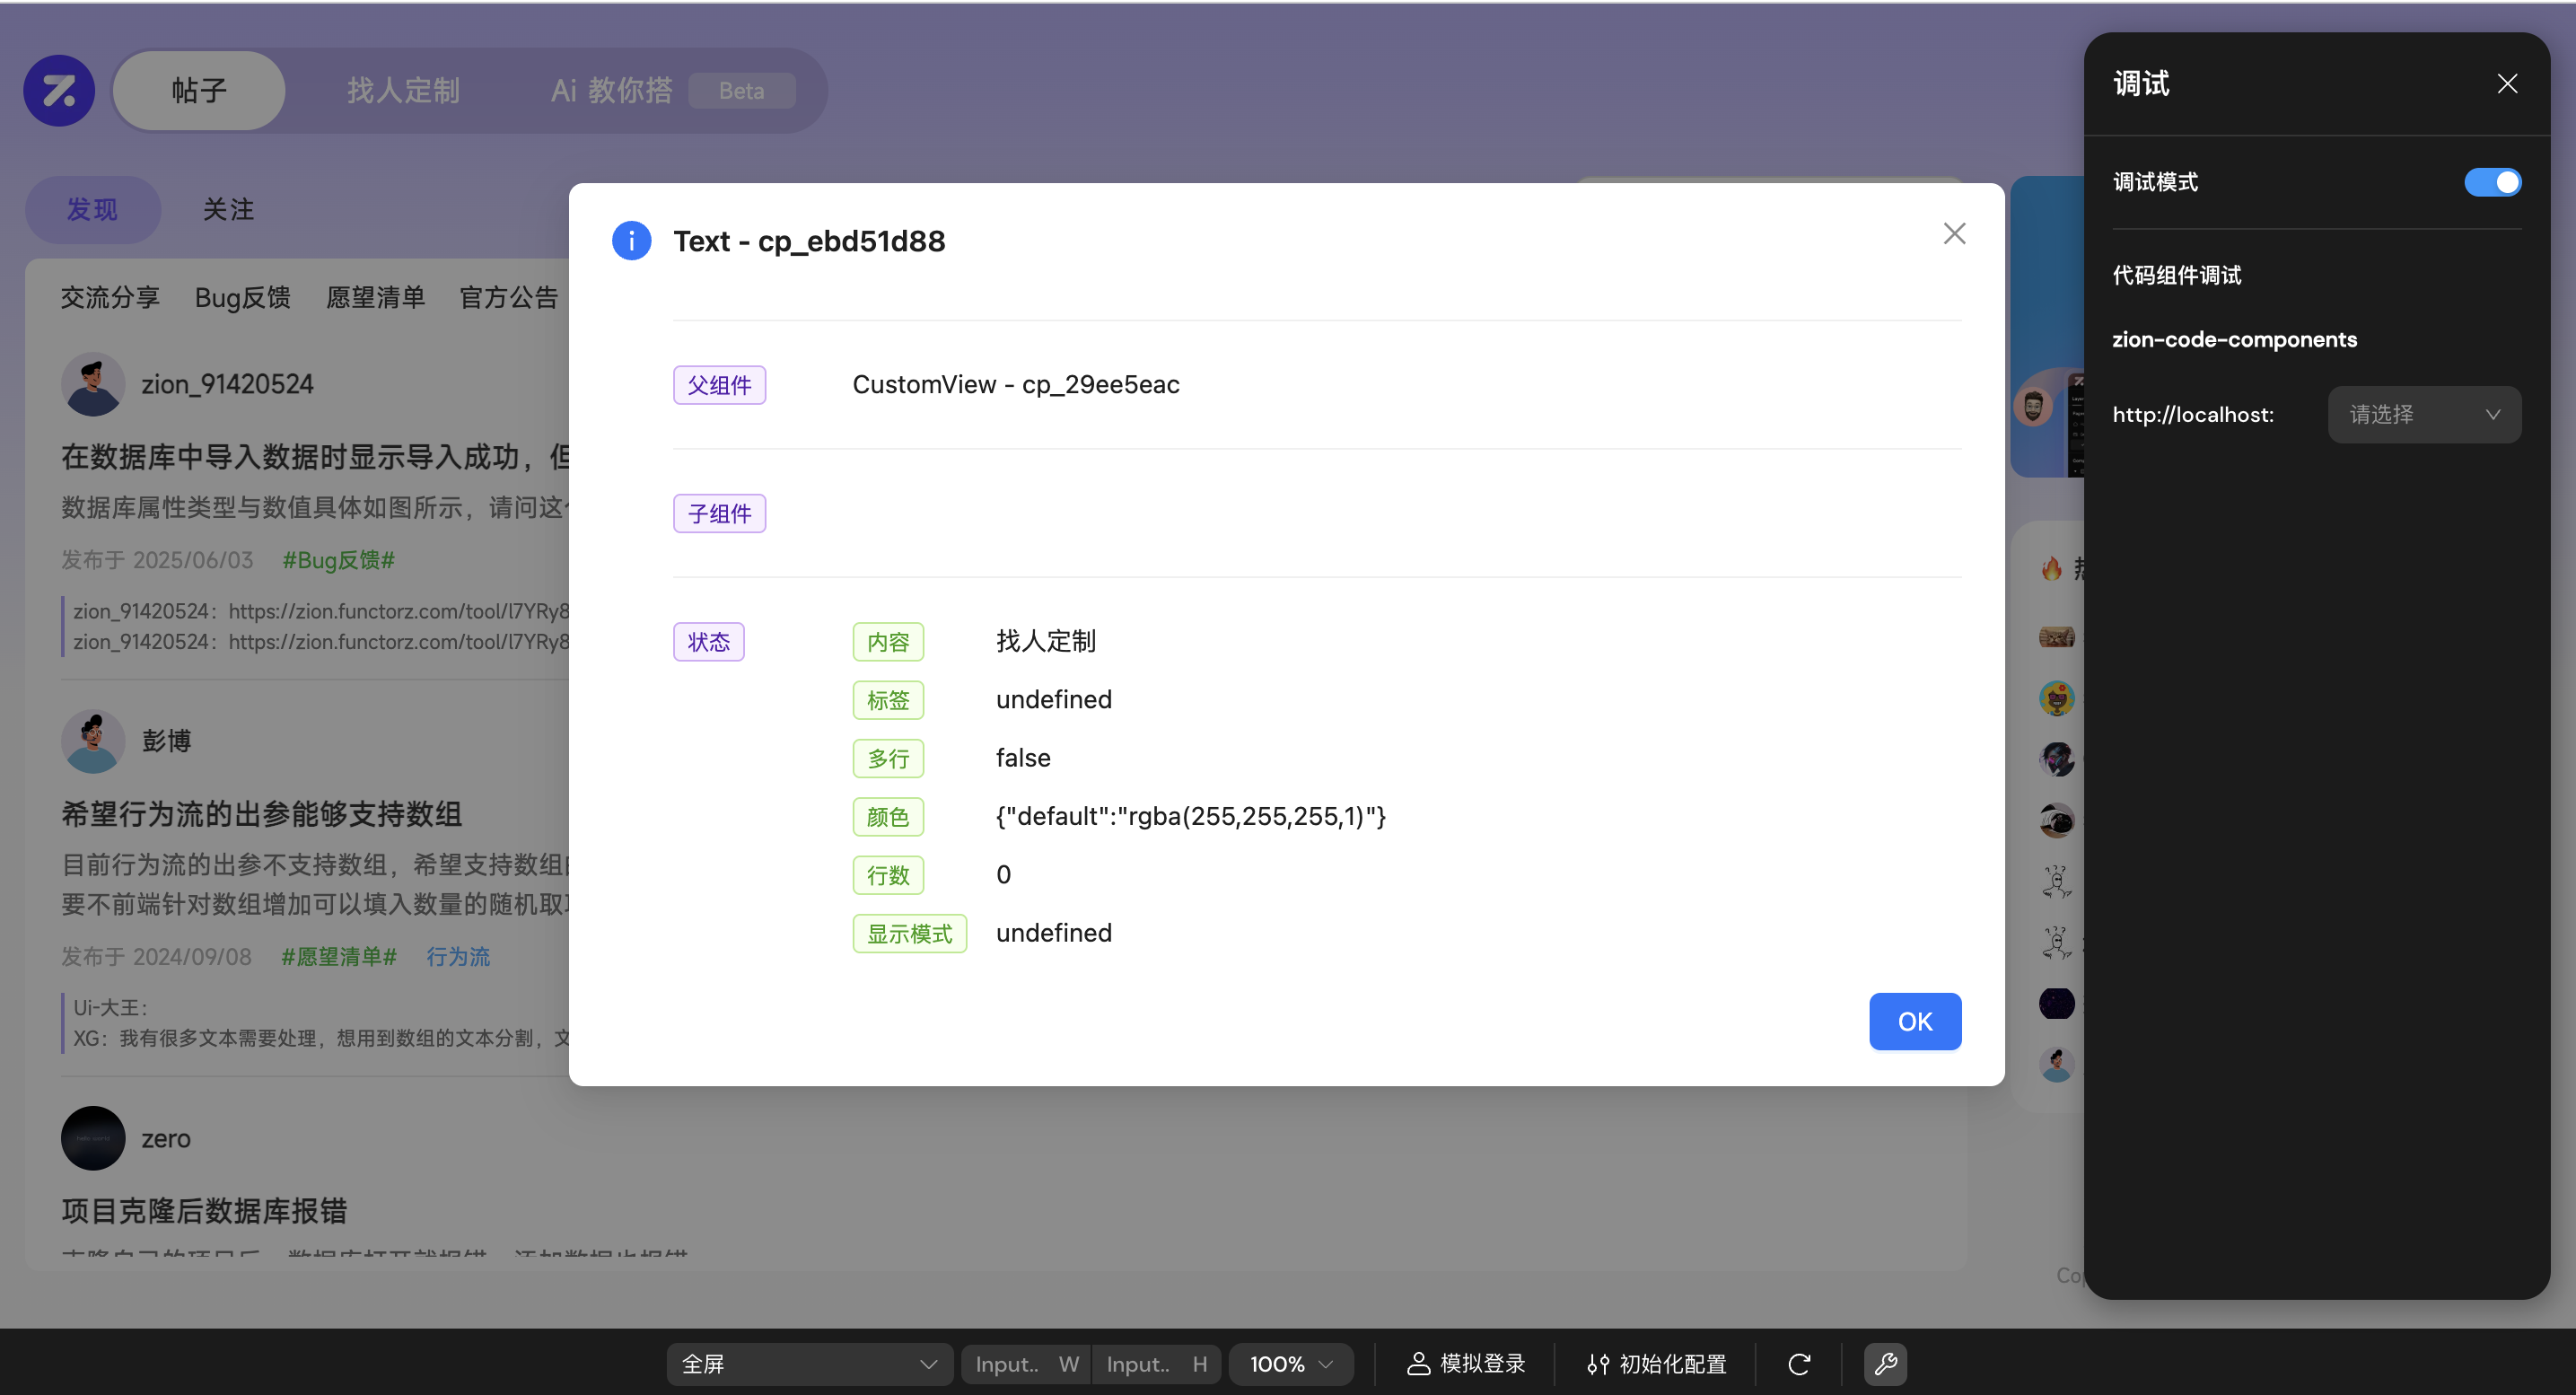Screen dimensions: 2576x1395
Task: Click parent CustomView - cp_29ee5eac
Action: (1015, 384)
